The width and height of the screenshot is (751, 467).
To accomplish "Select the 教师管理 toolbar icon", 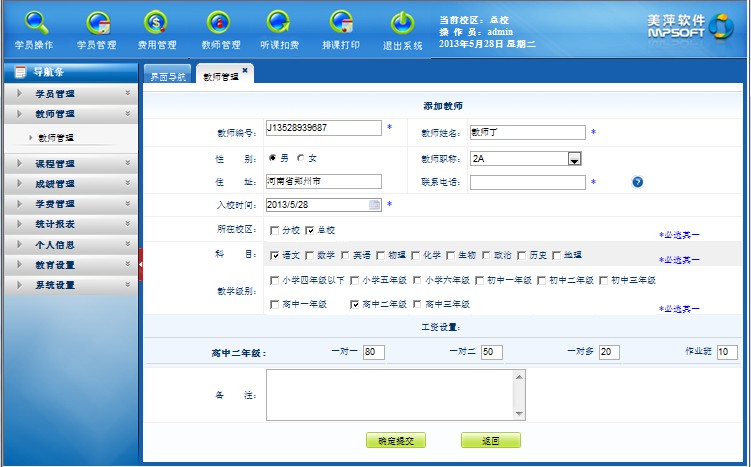I will [x=220, y=29].
